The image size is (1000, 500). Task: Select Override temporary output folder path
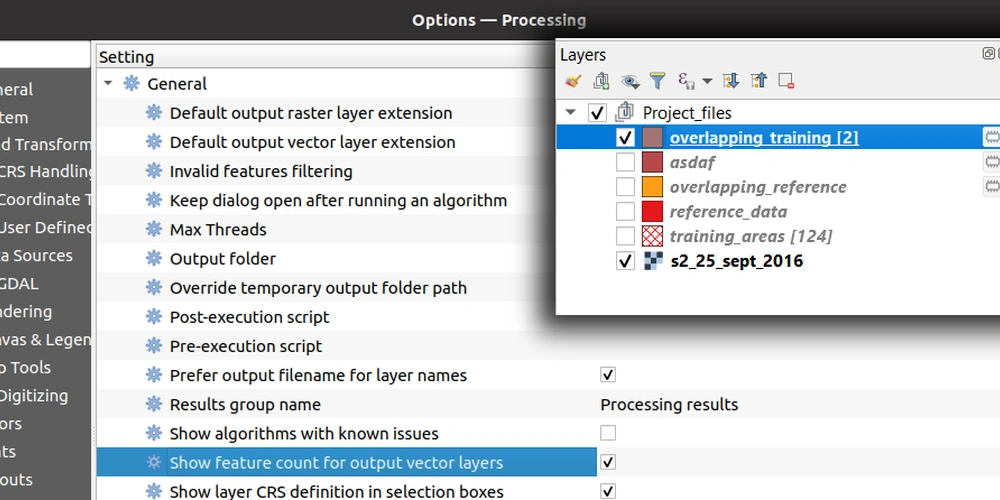(318, 288)
